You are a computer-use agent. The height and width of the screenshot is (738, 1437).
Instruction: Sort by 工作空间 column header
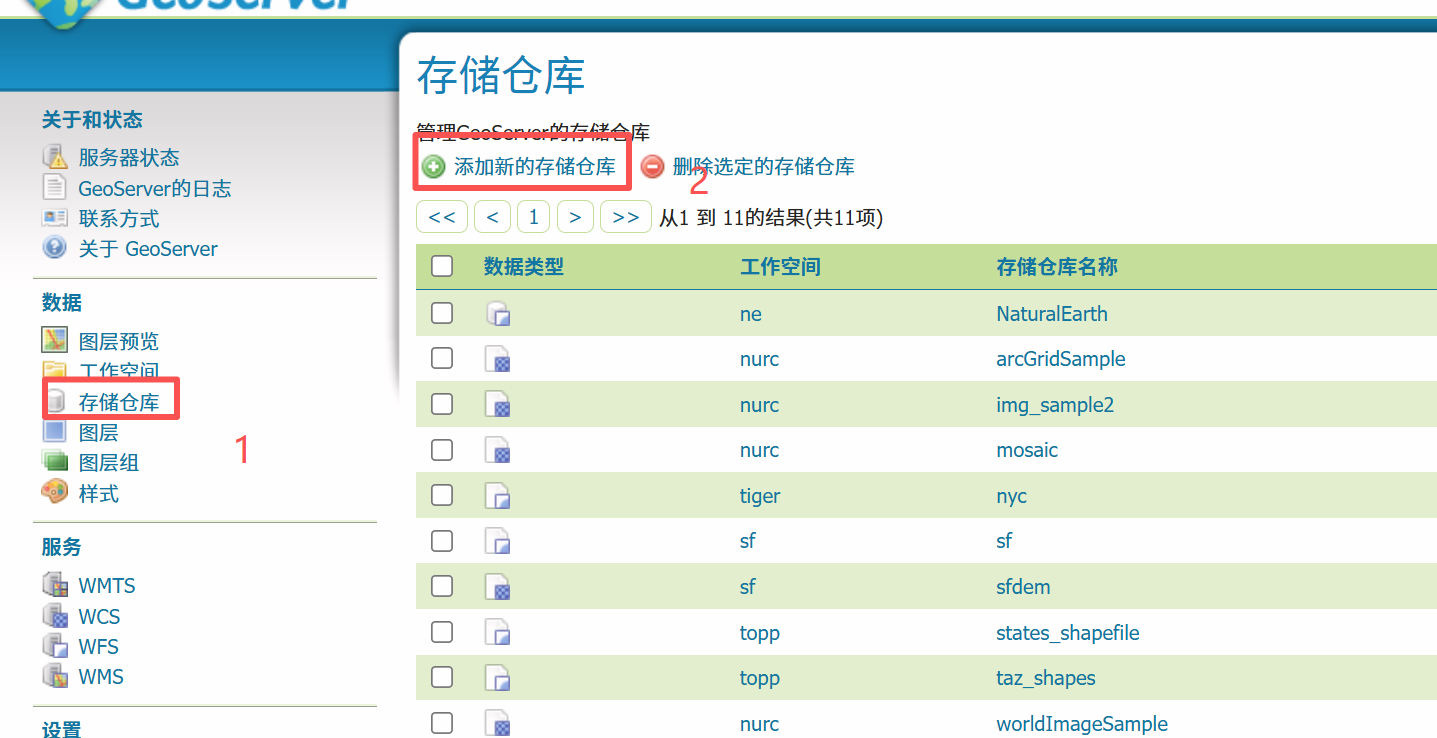coord(780,267)
